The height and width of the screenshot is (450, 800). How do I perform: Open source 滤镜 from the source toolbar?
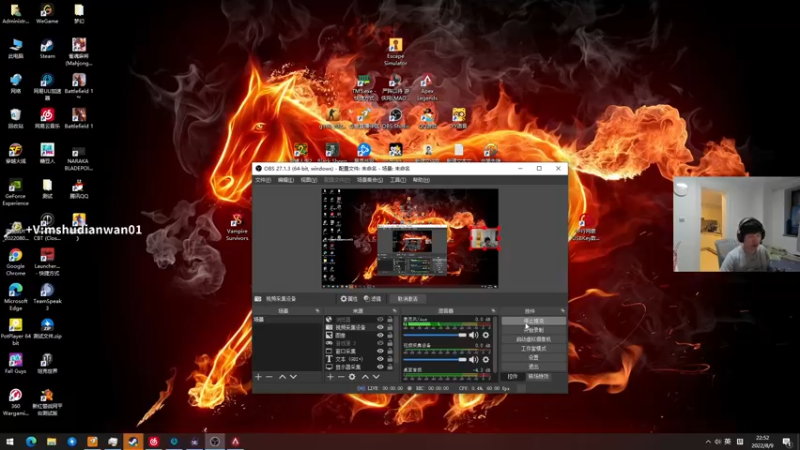372,299
